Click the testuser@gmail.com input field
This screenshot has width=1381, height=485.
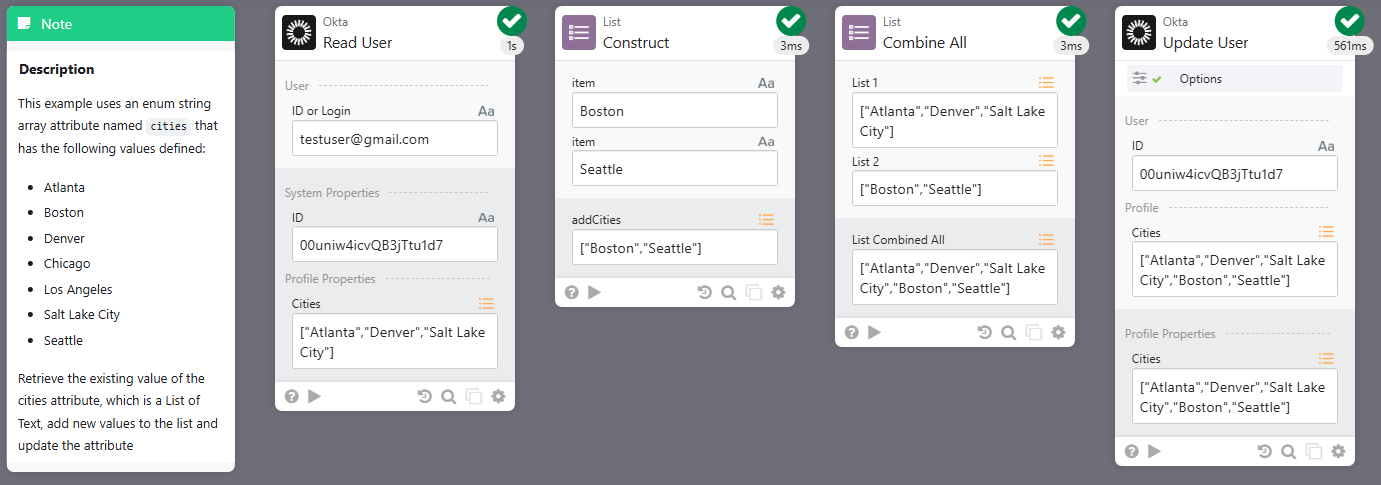394,139
